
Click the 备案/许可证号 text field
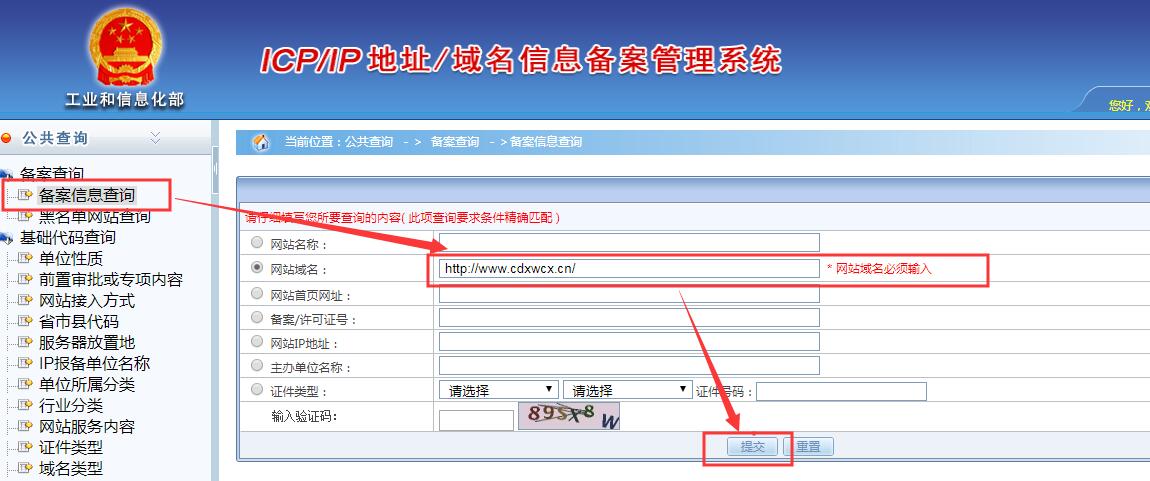[629, 317]
